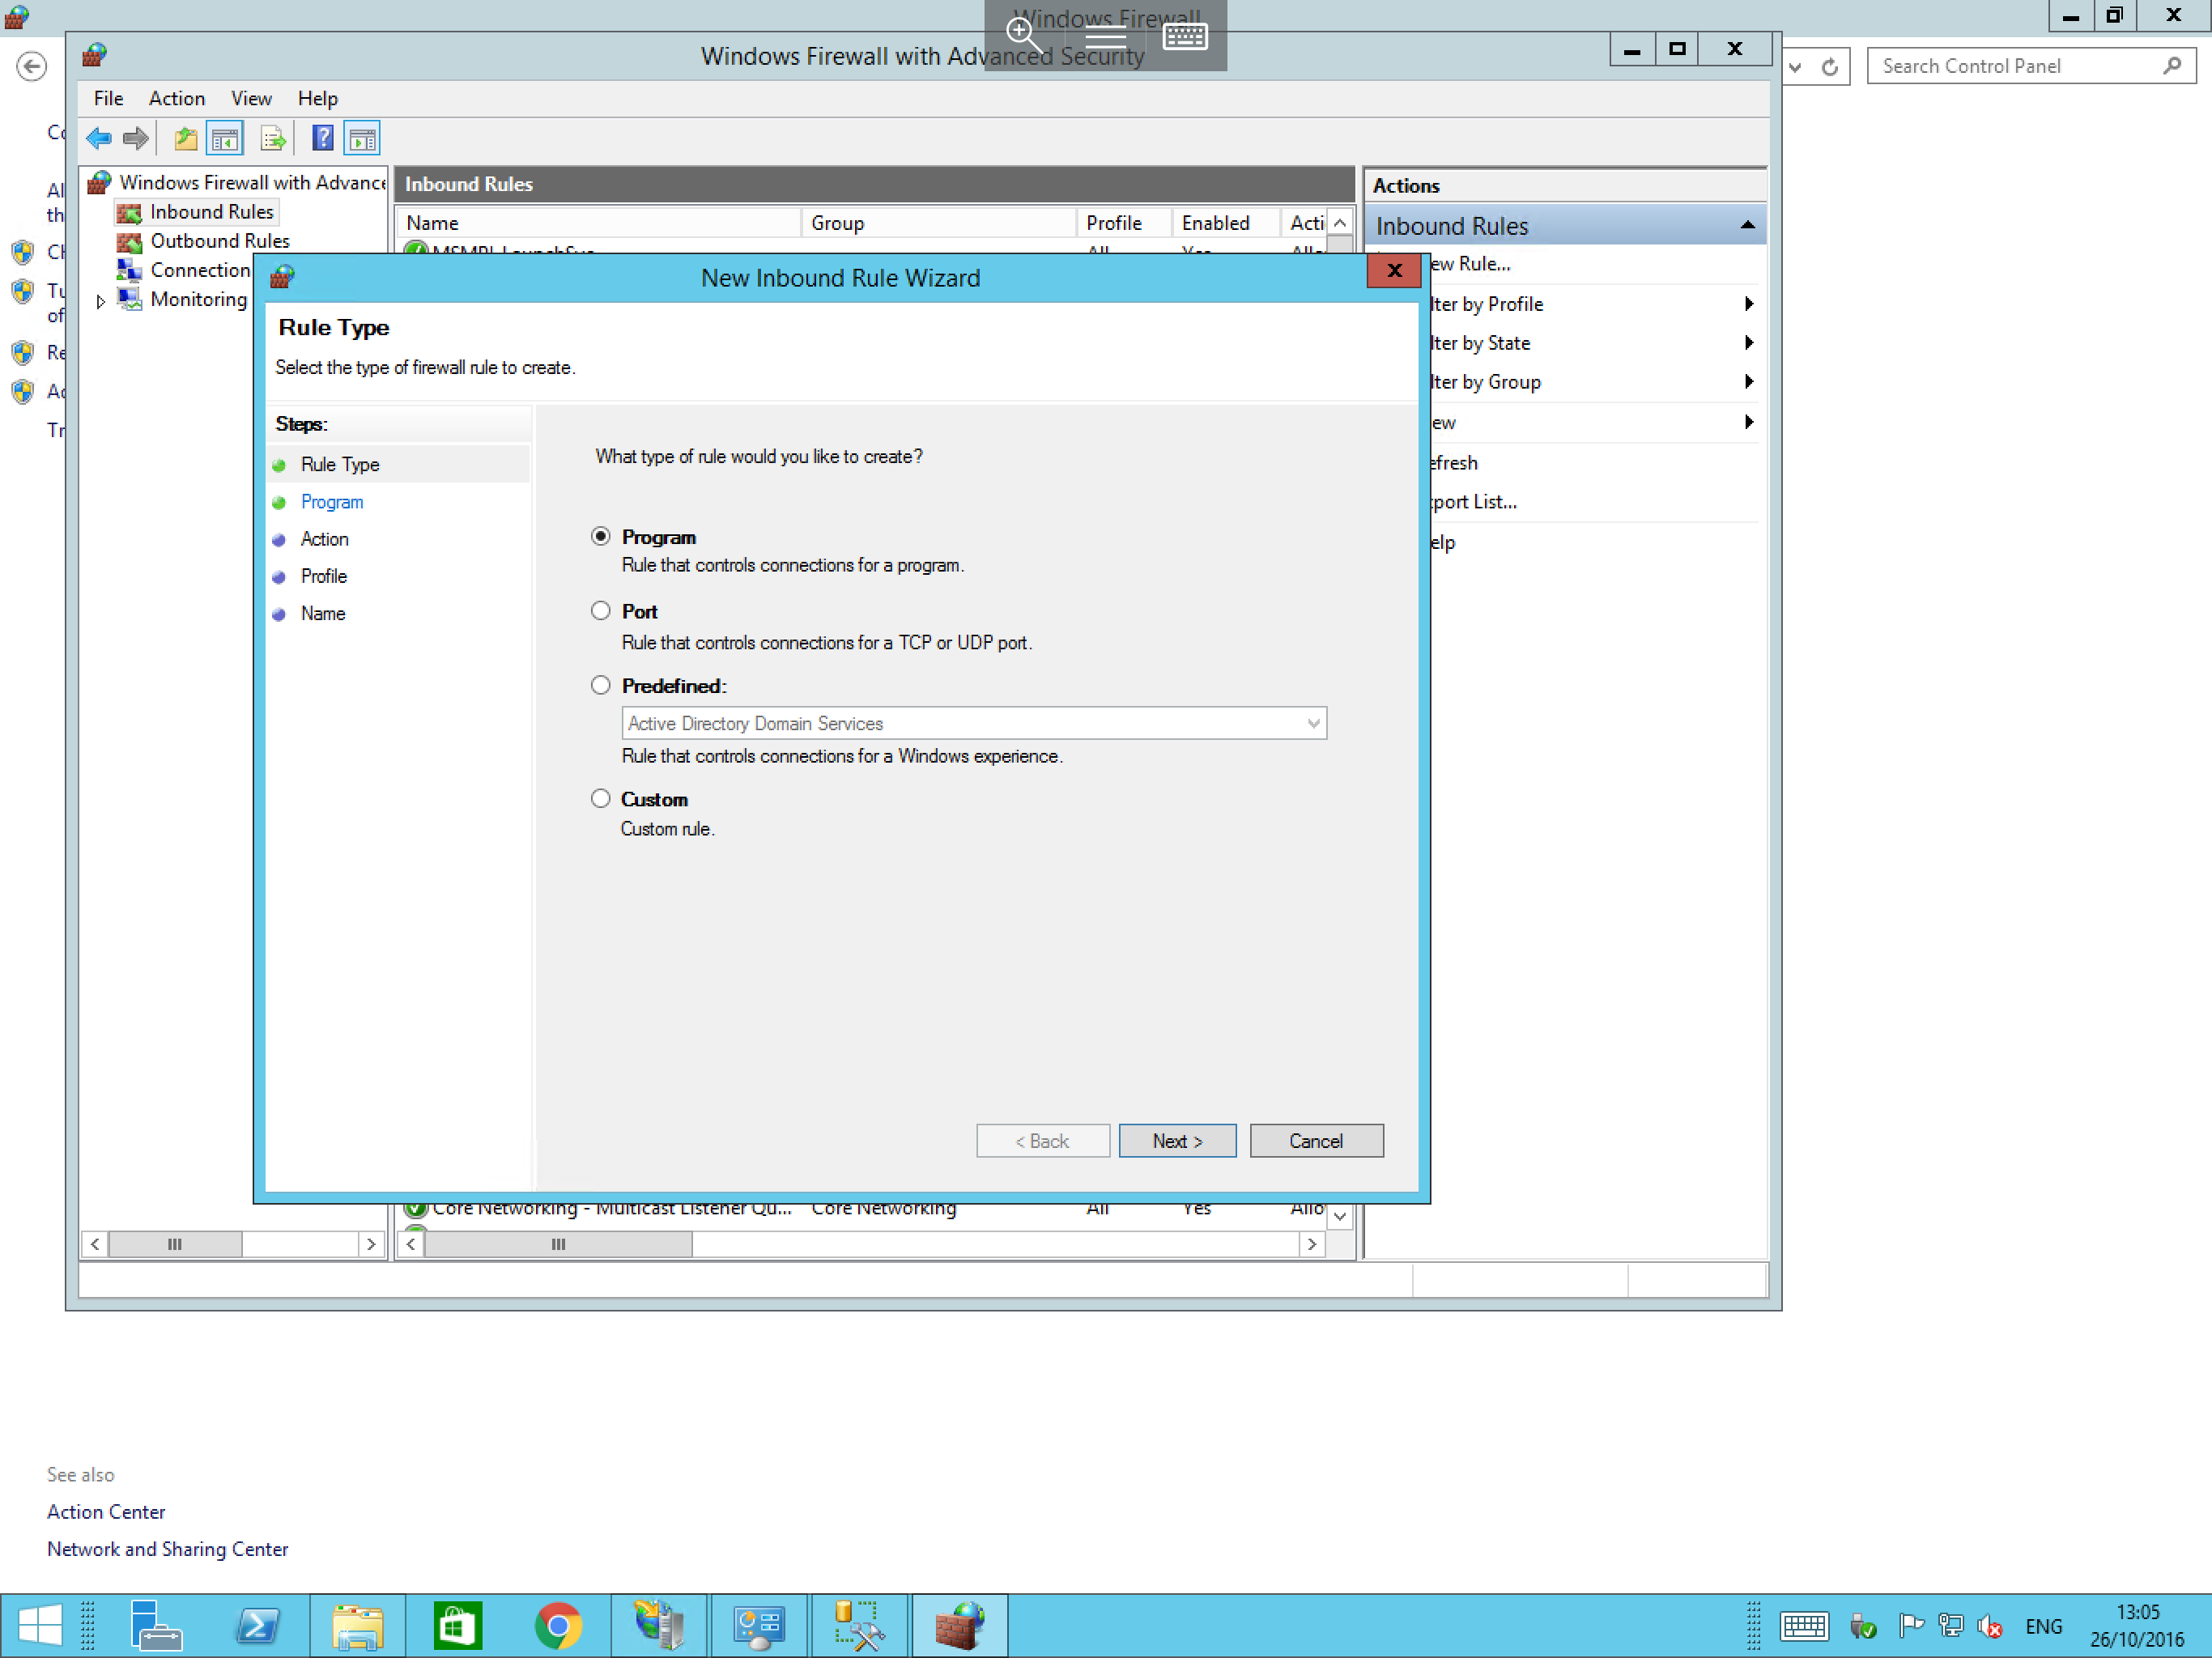
Task: Click Control Panel back navigation arrow
Action: pyautogui.click(x=32, y=67)
